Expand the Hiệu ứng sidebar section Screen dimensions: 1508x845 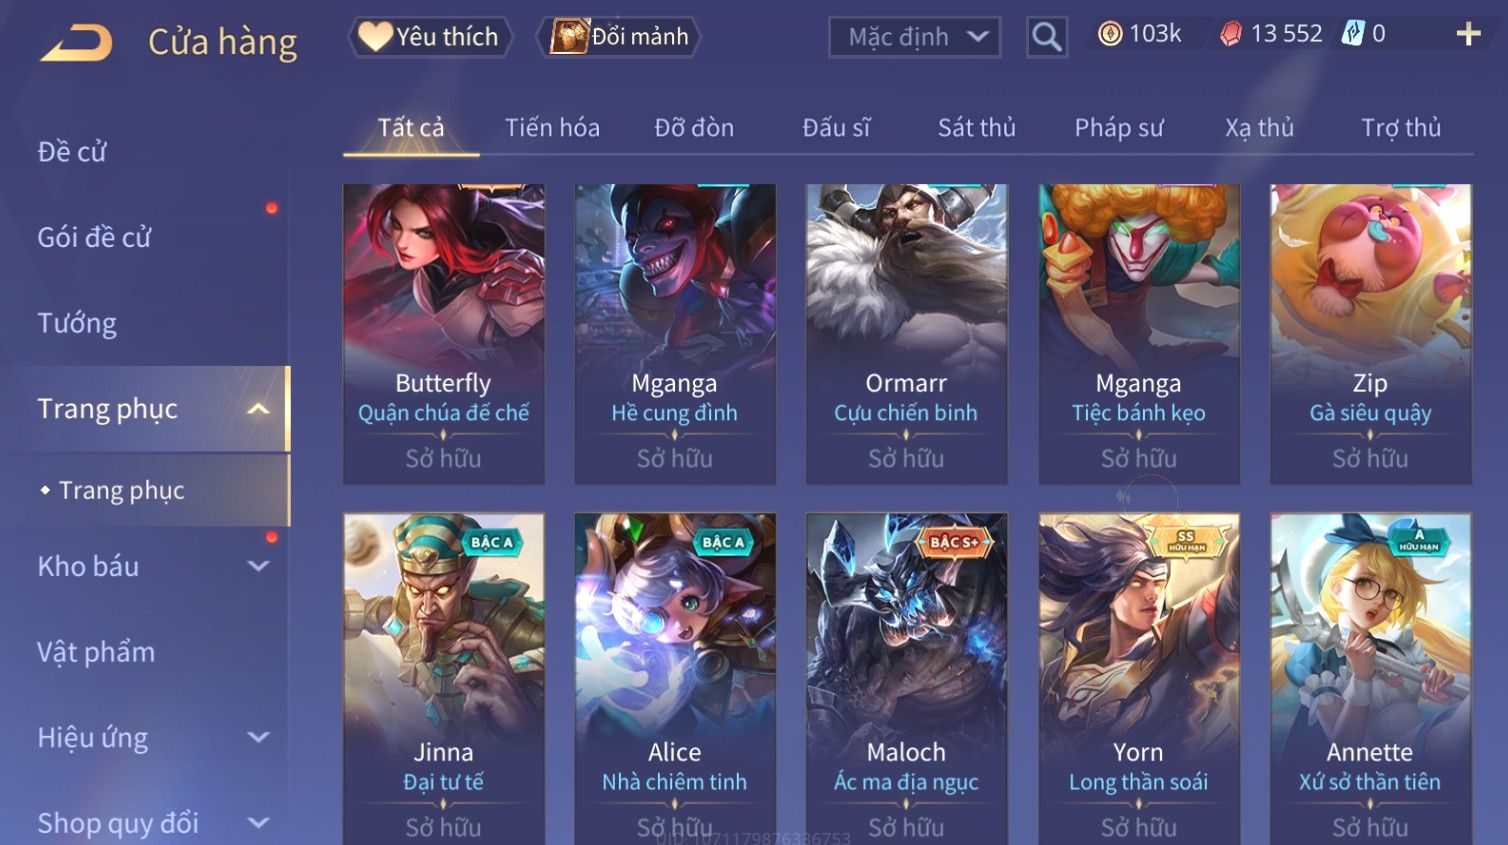pos(258,738)
